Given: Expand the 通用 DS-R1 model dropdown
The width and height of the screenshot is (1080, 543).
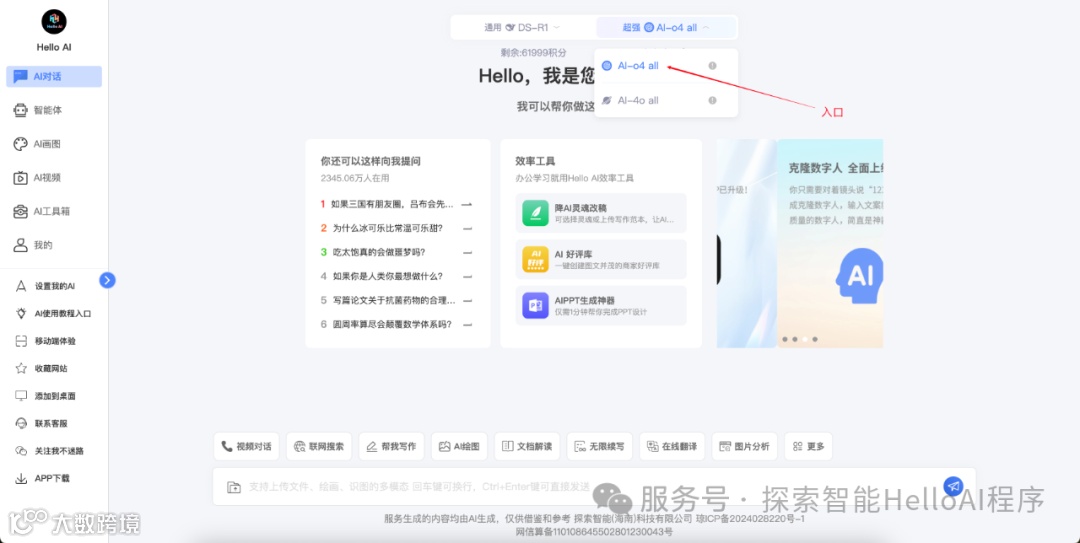Looking at the screenshot, I should coord(522,28).
